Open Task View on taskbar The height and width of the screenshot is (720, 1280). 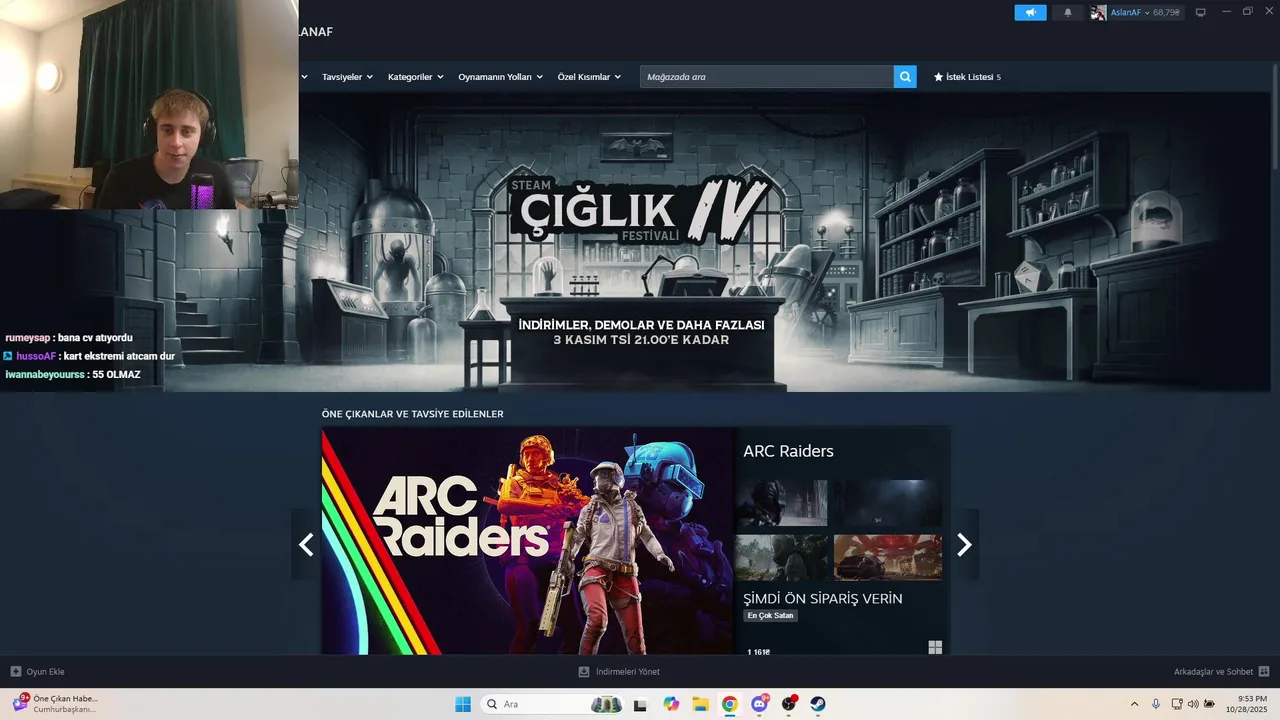640,704
